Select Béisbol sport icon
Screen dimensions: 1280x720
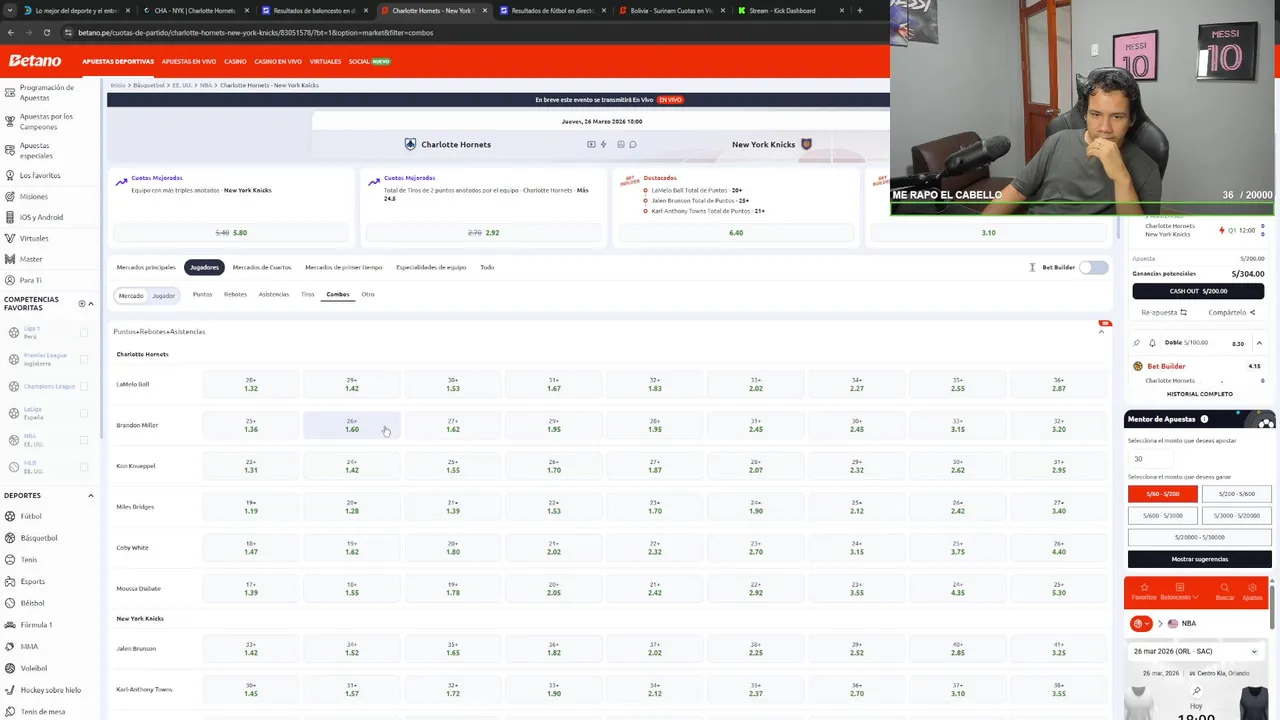point(10,603)
